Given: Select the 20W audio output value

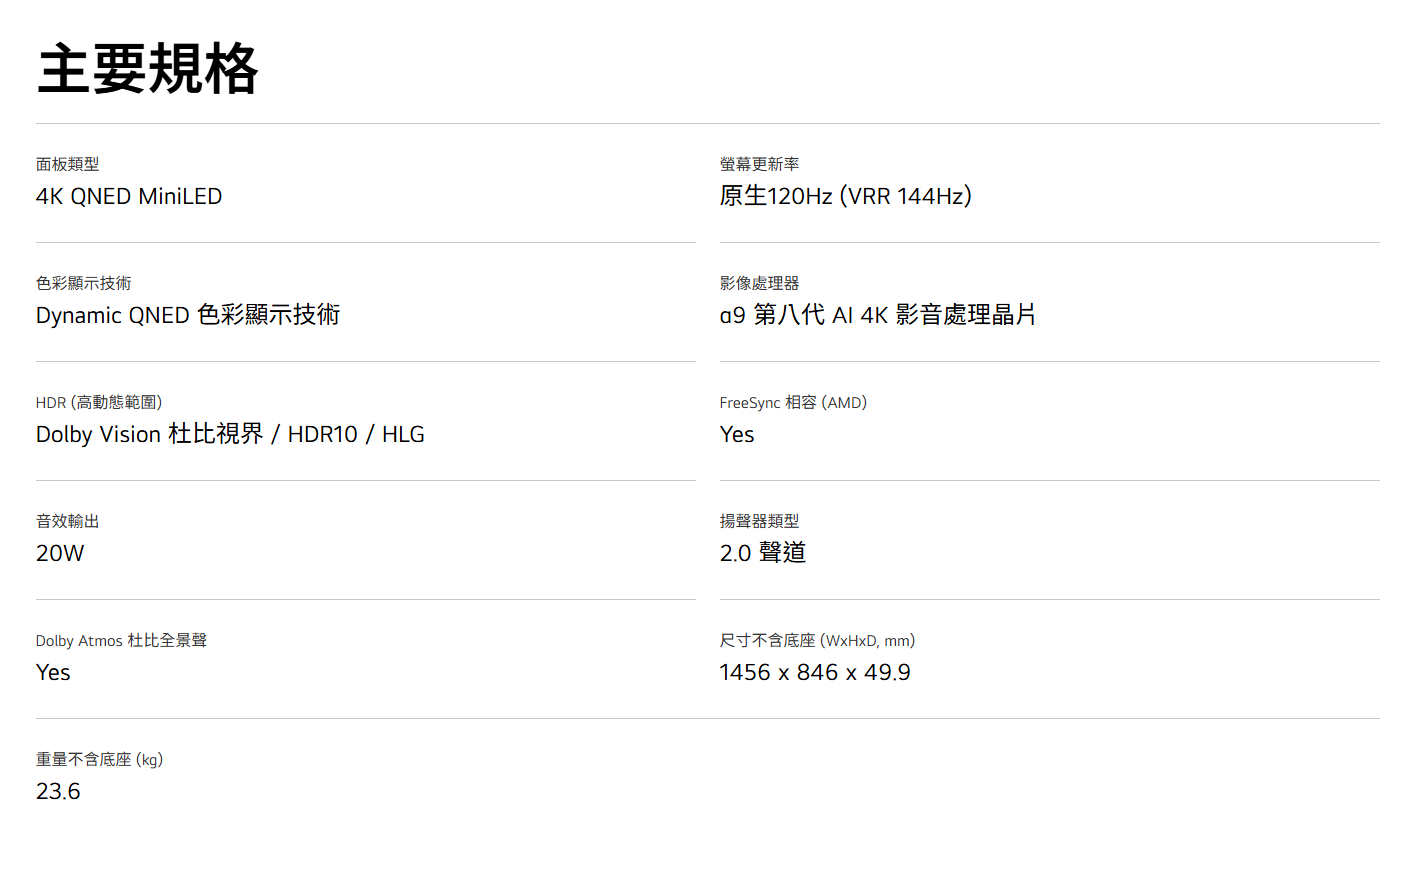Looking at the screenshot, I should coord(60,553).
